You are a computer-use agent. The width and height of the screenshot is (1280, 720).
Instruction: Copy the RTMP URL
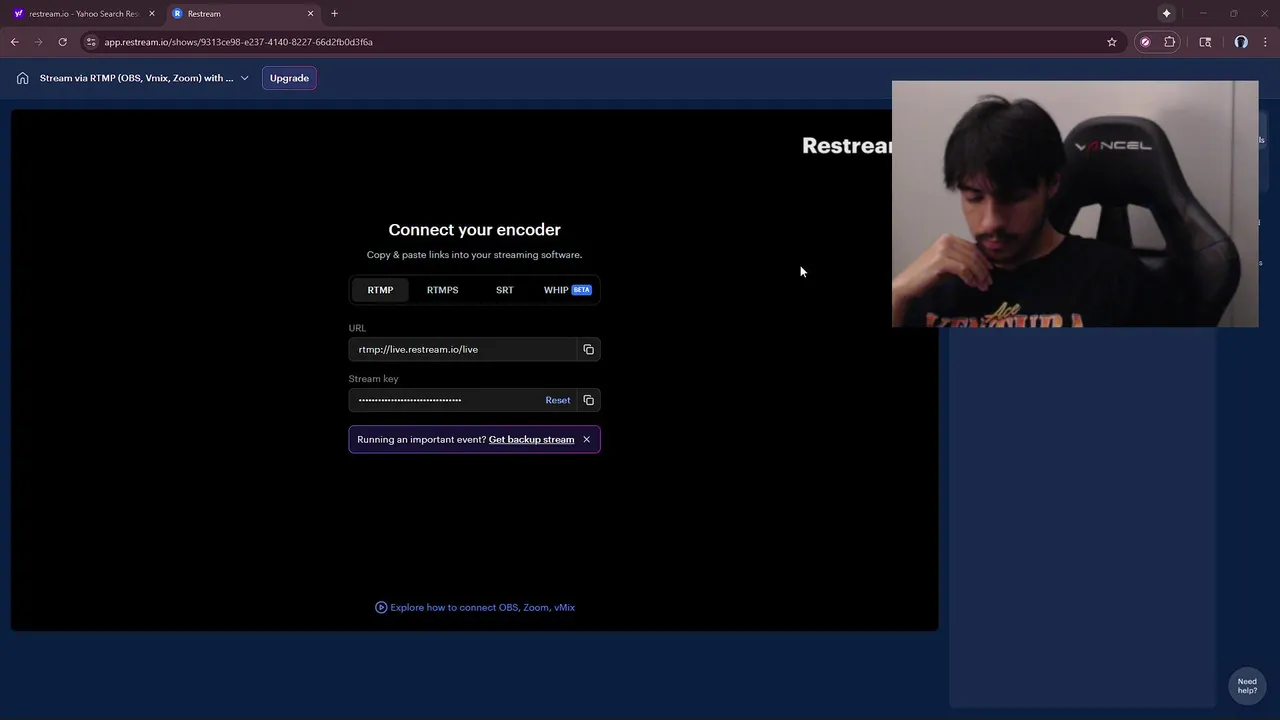588,349
